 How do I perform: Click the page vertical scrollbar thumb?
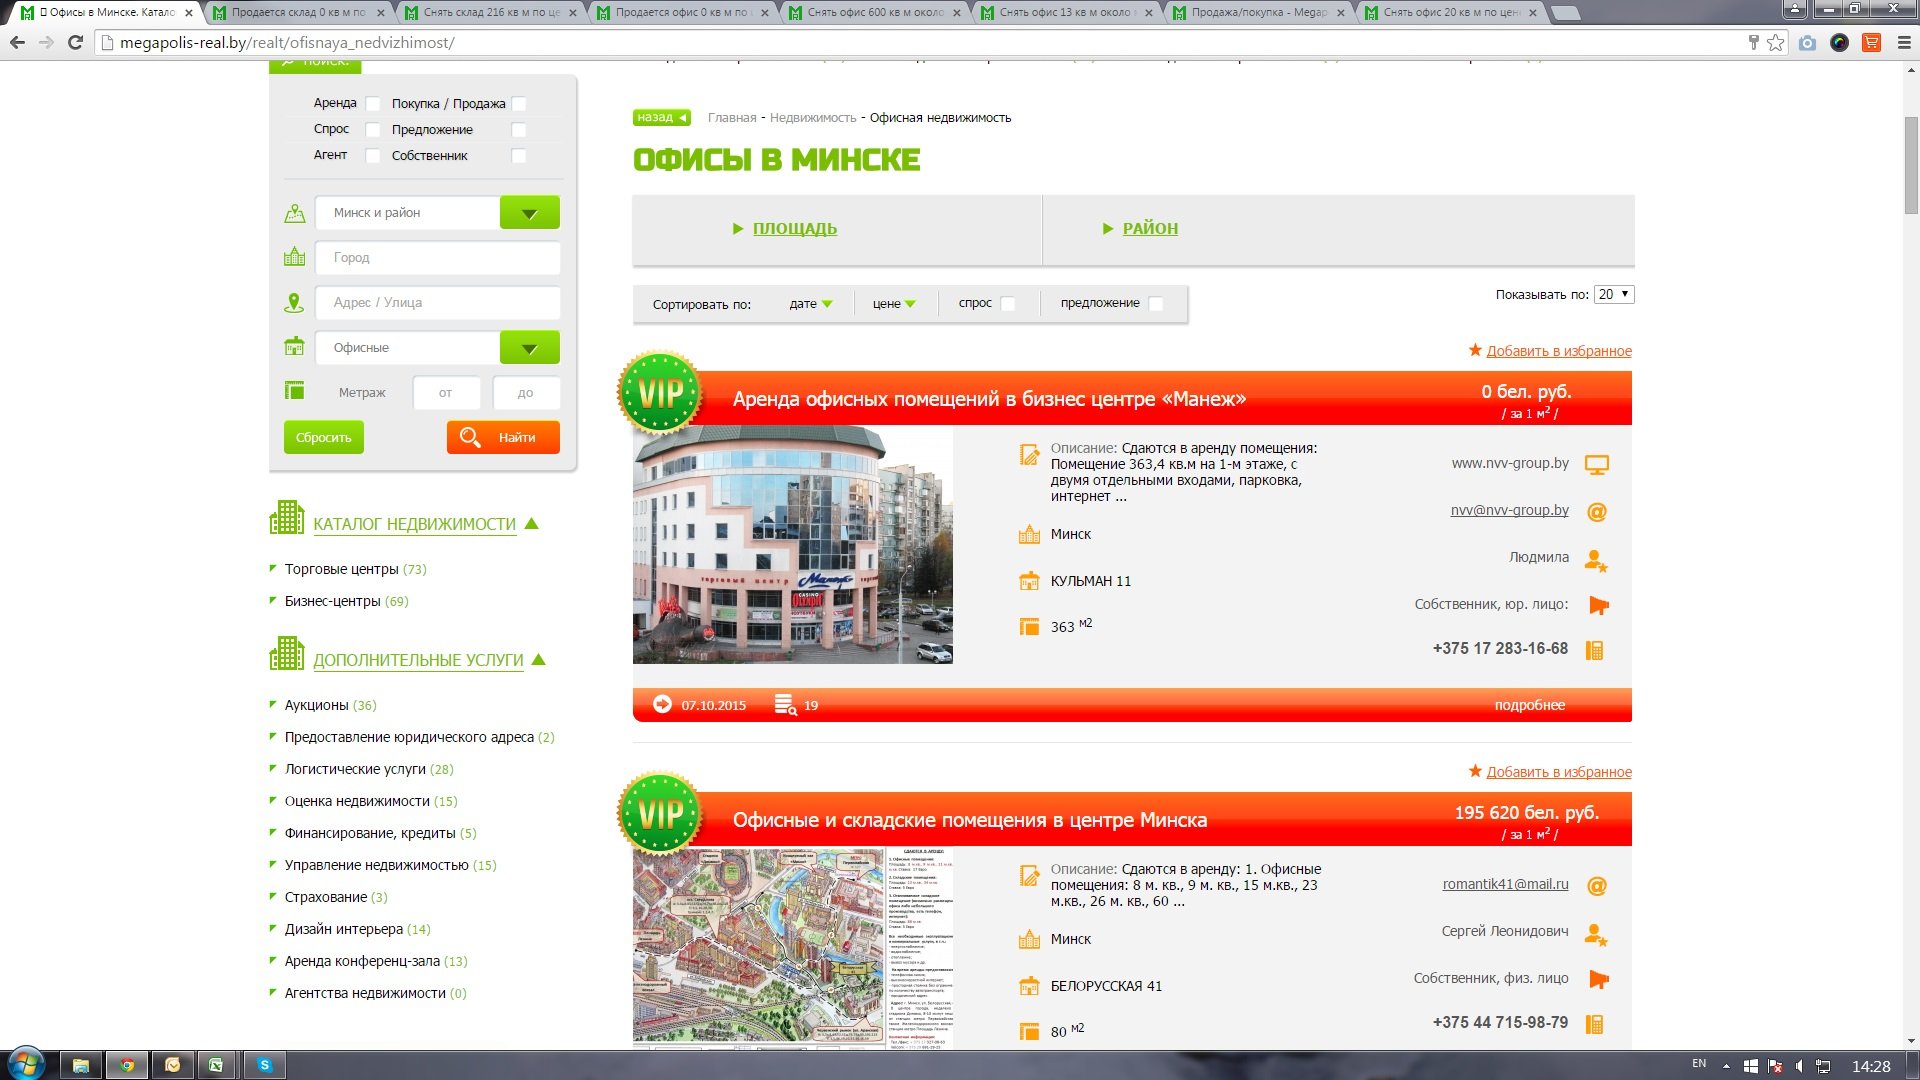pyautogui.click(x=1911, y=165)
